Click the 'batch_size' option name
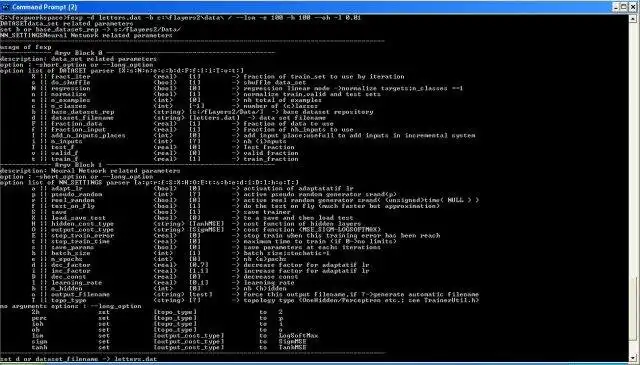 click(71, 253)
